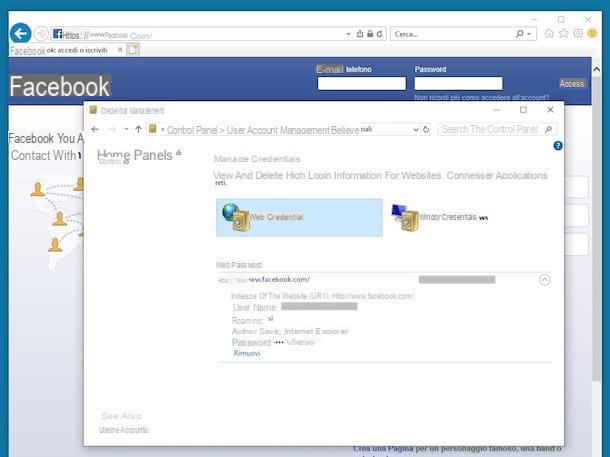This screenshot has height=457, width=610.
Task: Open a new browser tab
Action: coord(133,50)
